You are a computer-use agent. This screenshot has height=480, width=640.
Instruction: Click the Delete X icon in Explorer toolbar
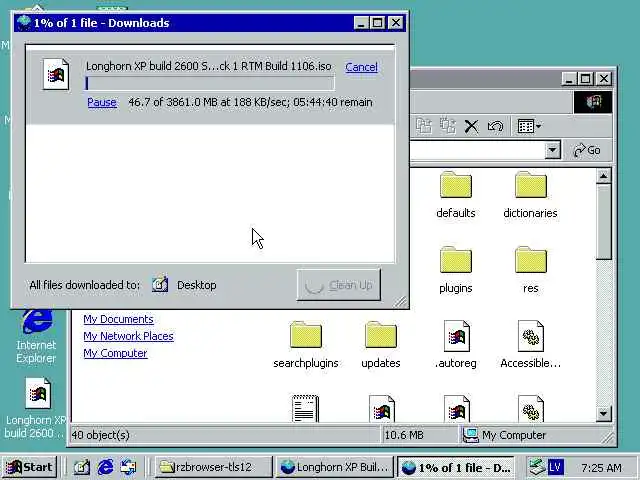click(x=471, y=127)
